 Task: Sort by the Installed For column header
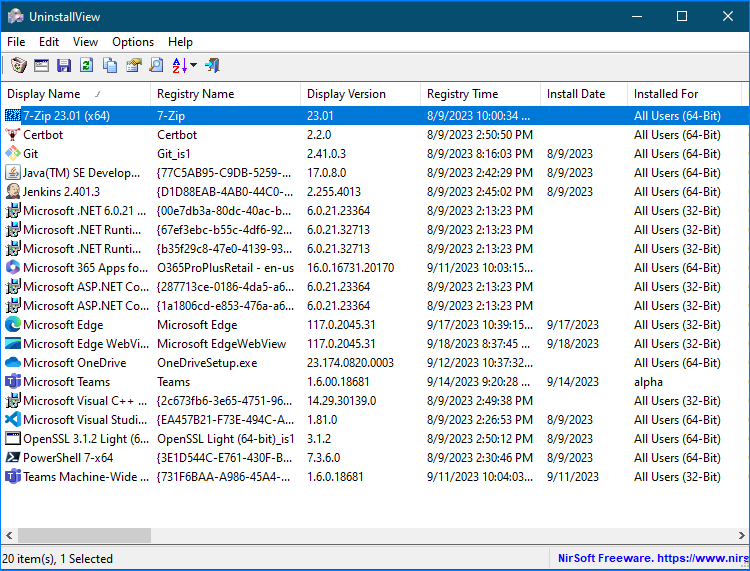point(684,94)
